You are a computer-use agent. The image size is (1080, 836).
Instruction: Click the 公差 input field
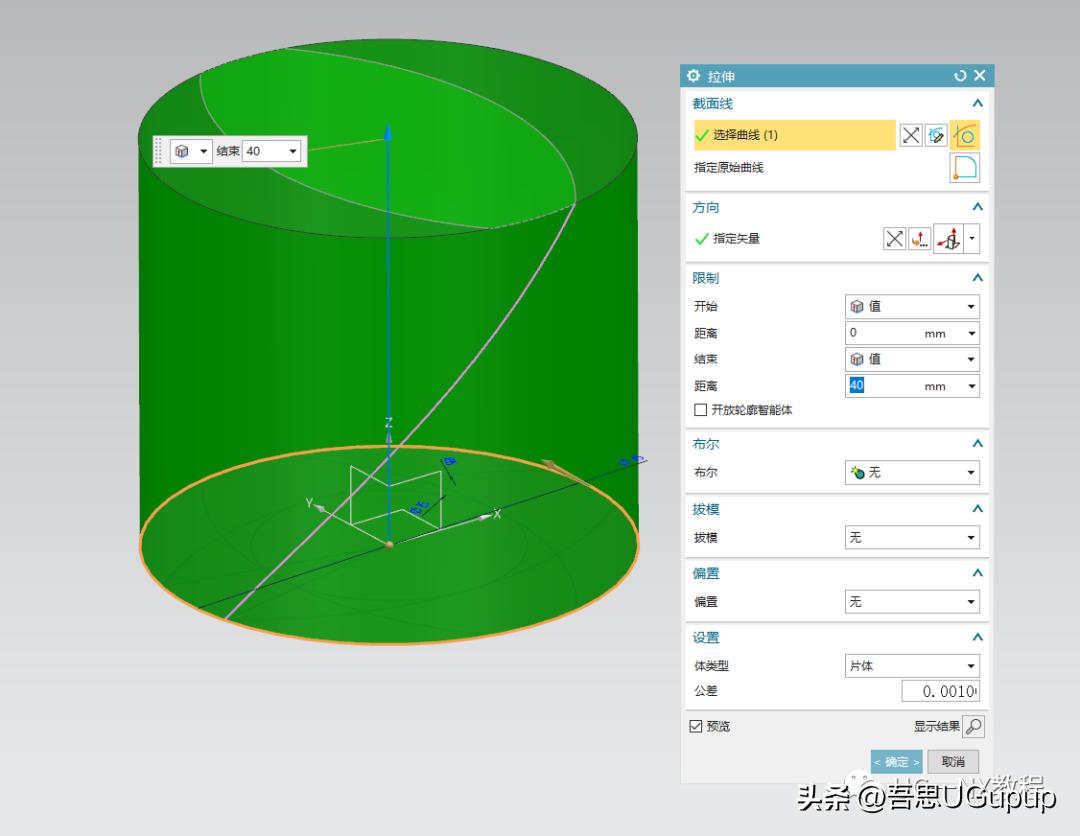pyautogui.click(x=940, y=692)
